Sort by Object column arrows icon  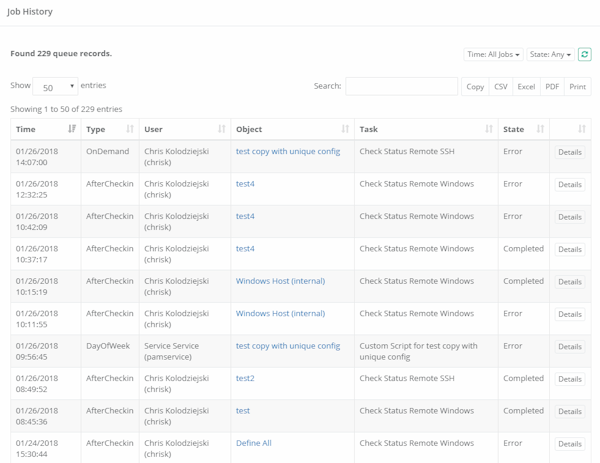coord(345,129)
